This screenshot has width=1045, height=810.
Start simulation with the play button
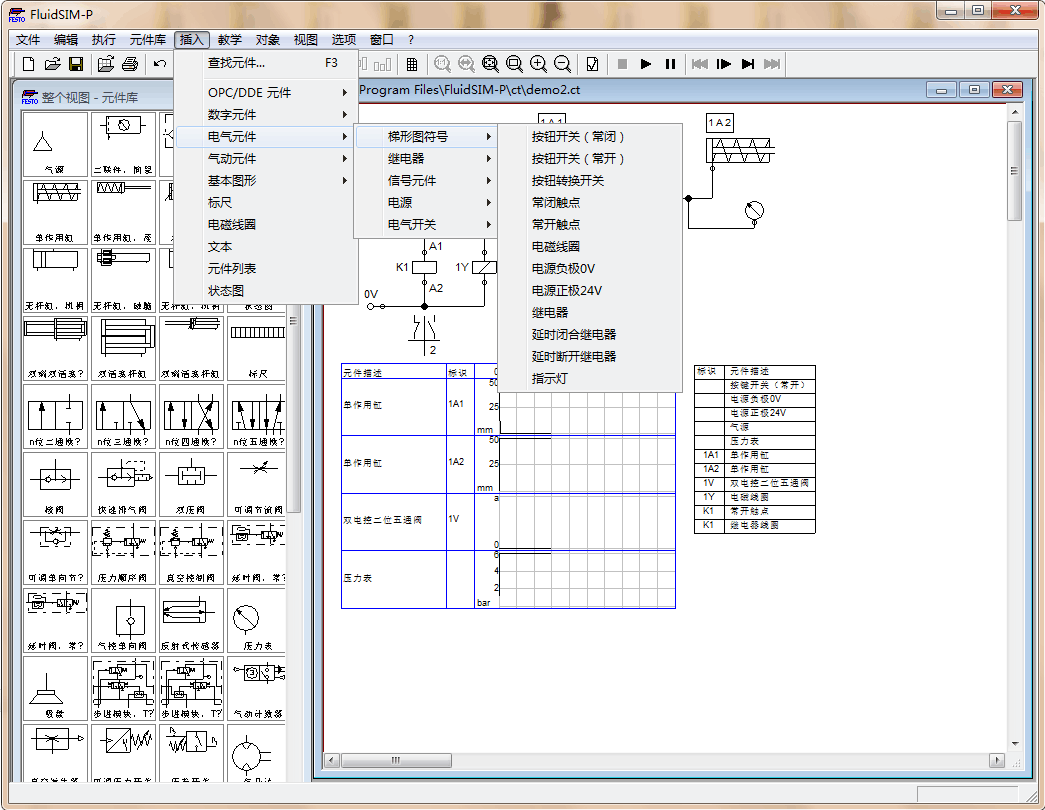[646, 64]
